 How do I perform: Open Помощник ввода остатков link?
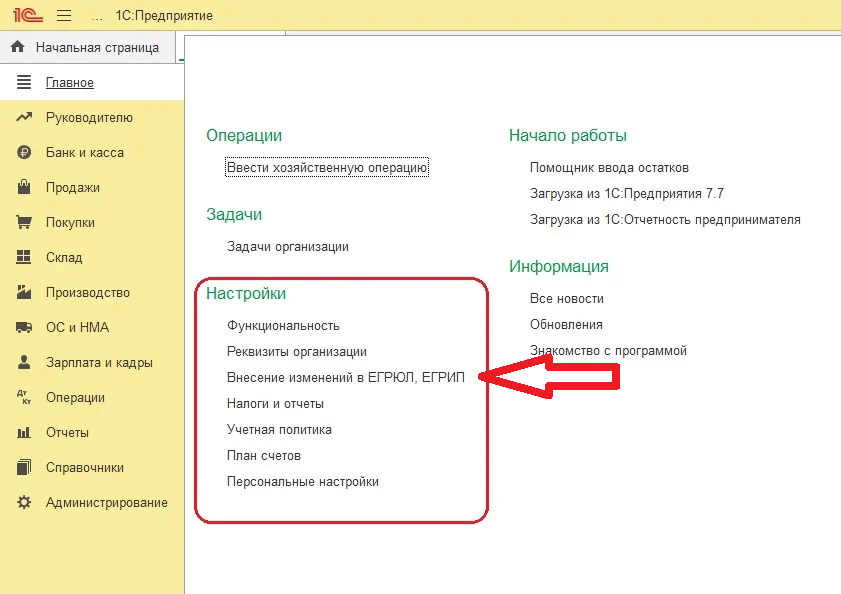coord(609,168)
